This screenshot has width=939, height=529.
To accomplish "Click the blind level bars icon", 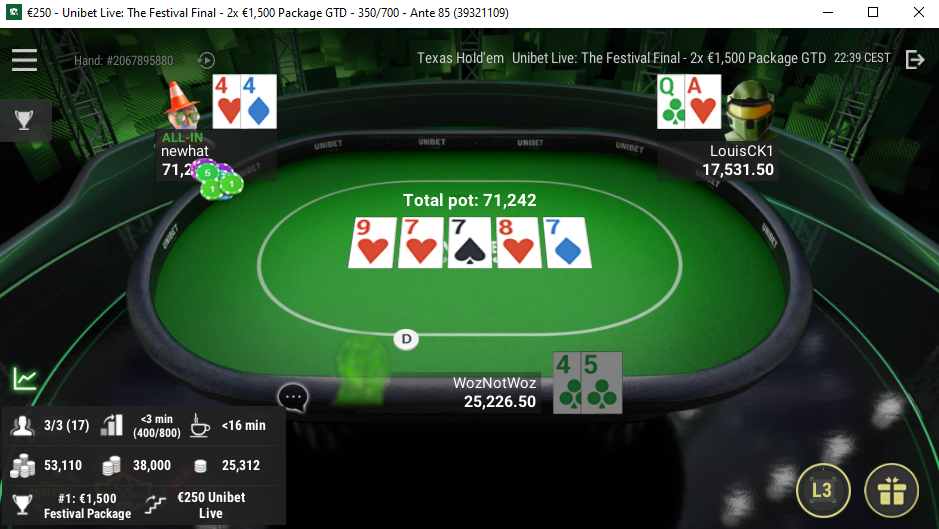I will (112, 425).
